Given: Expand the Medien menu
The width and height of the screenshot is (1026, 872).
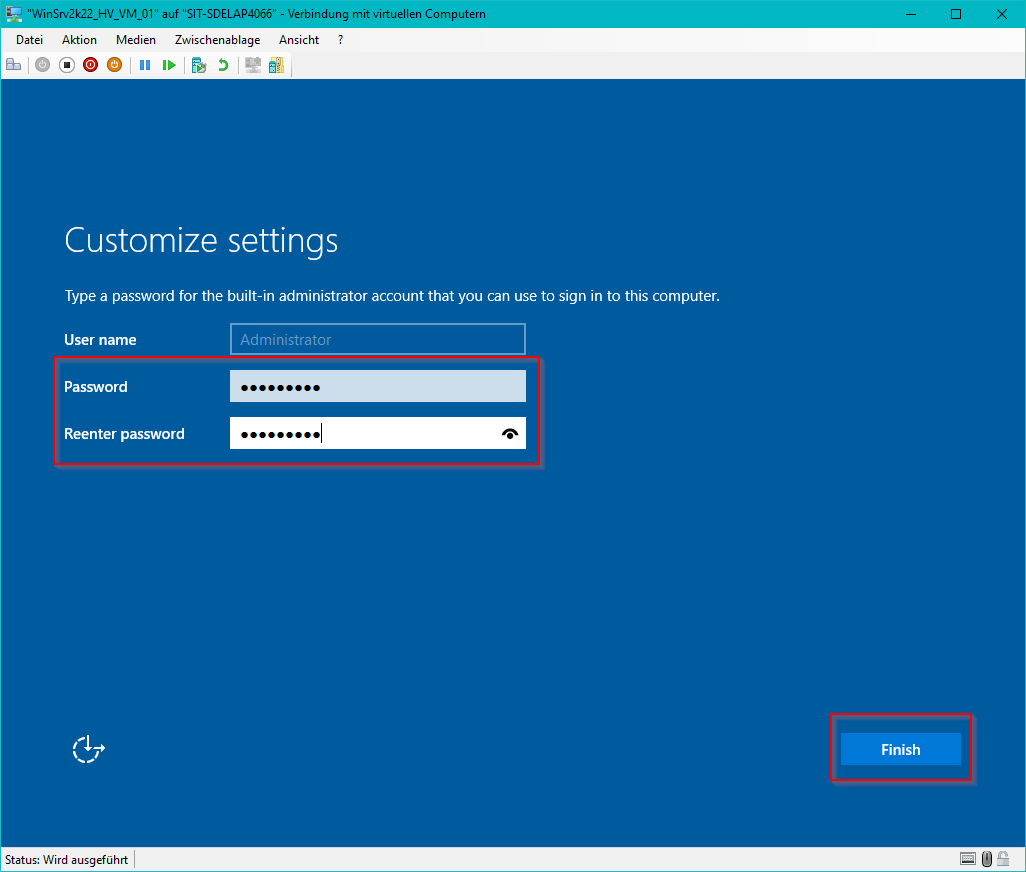Looking at the screenshot, I should [136, 40].
